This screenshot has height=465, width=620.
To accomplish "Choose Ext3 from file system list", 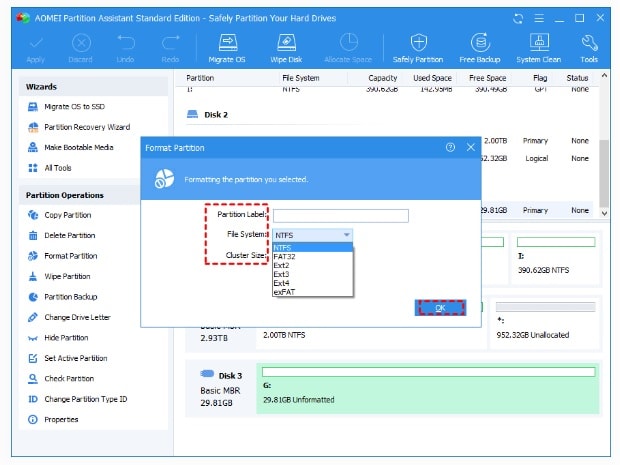I will click(x=312, y=274).
